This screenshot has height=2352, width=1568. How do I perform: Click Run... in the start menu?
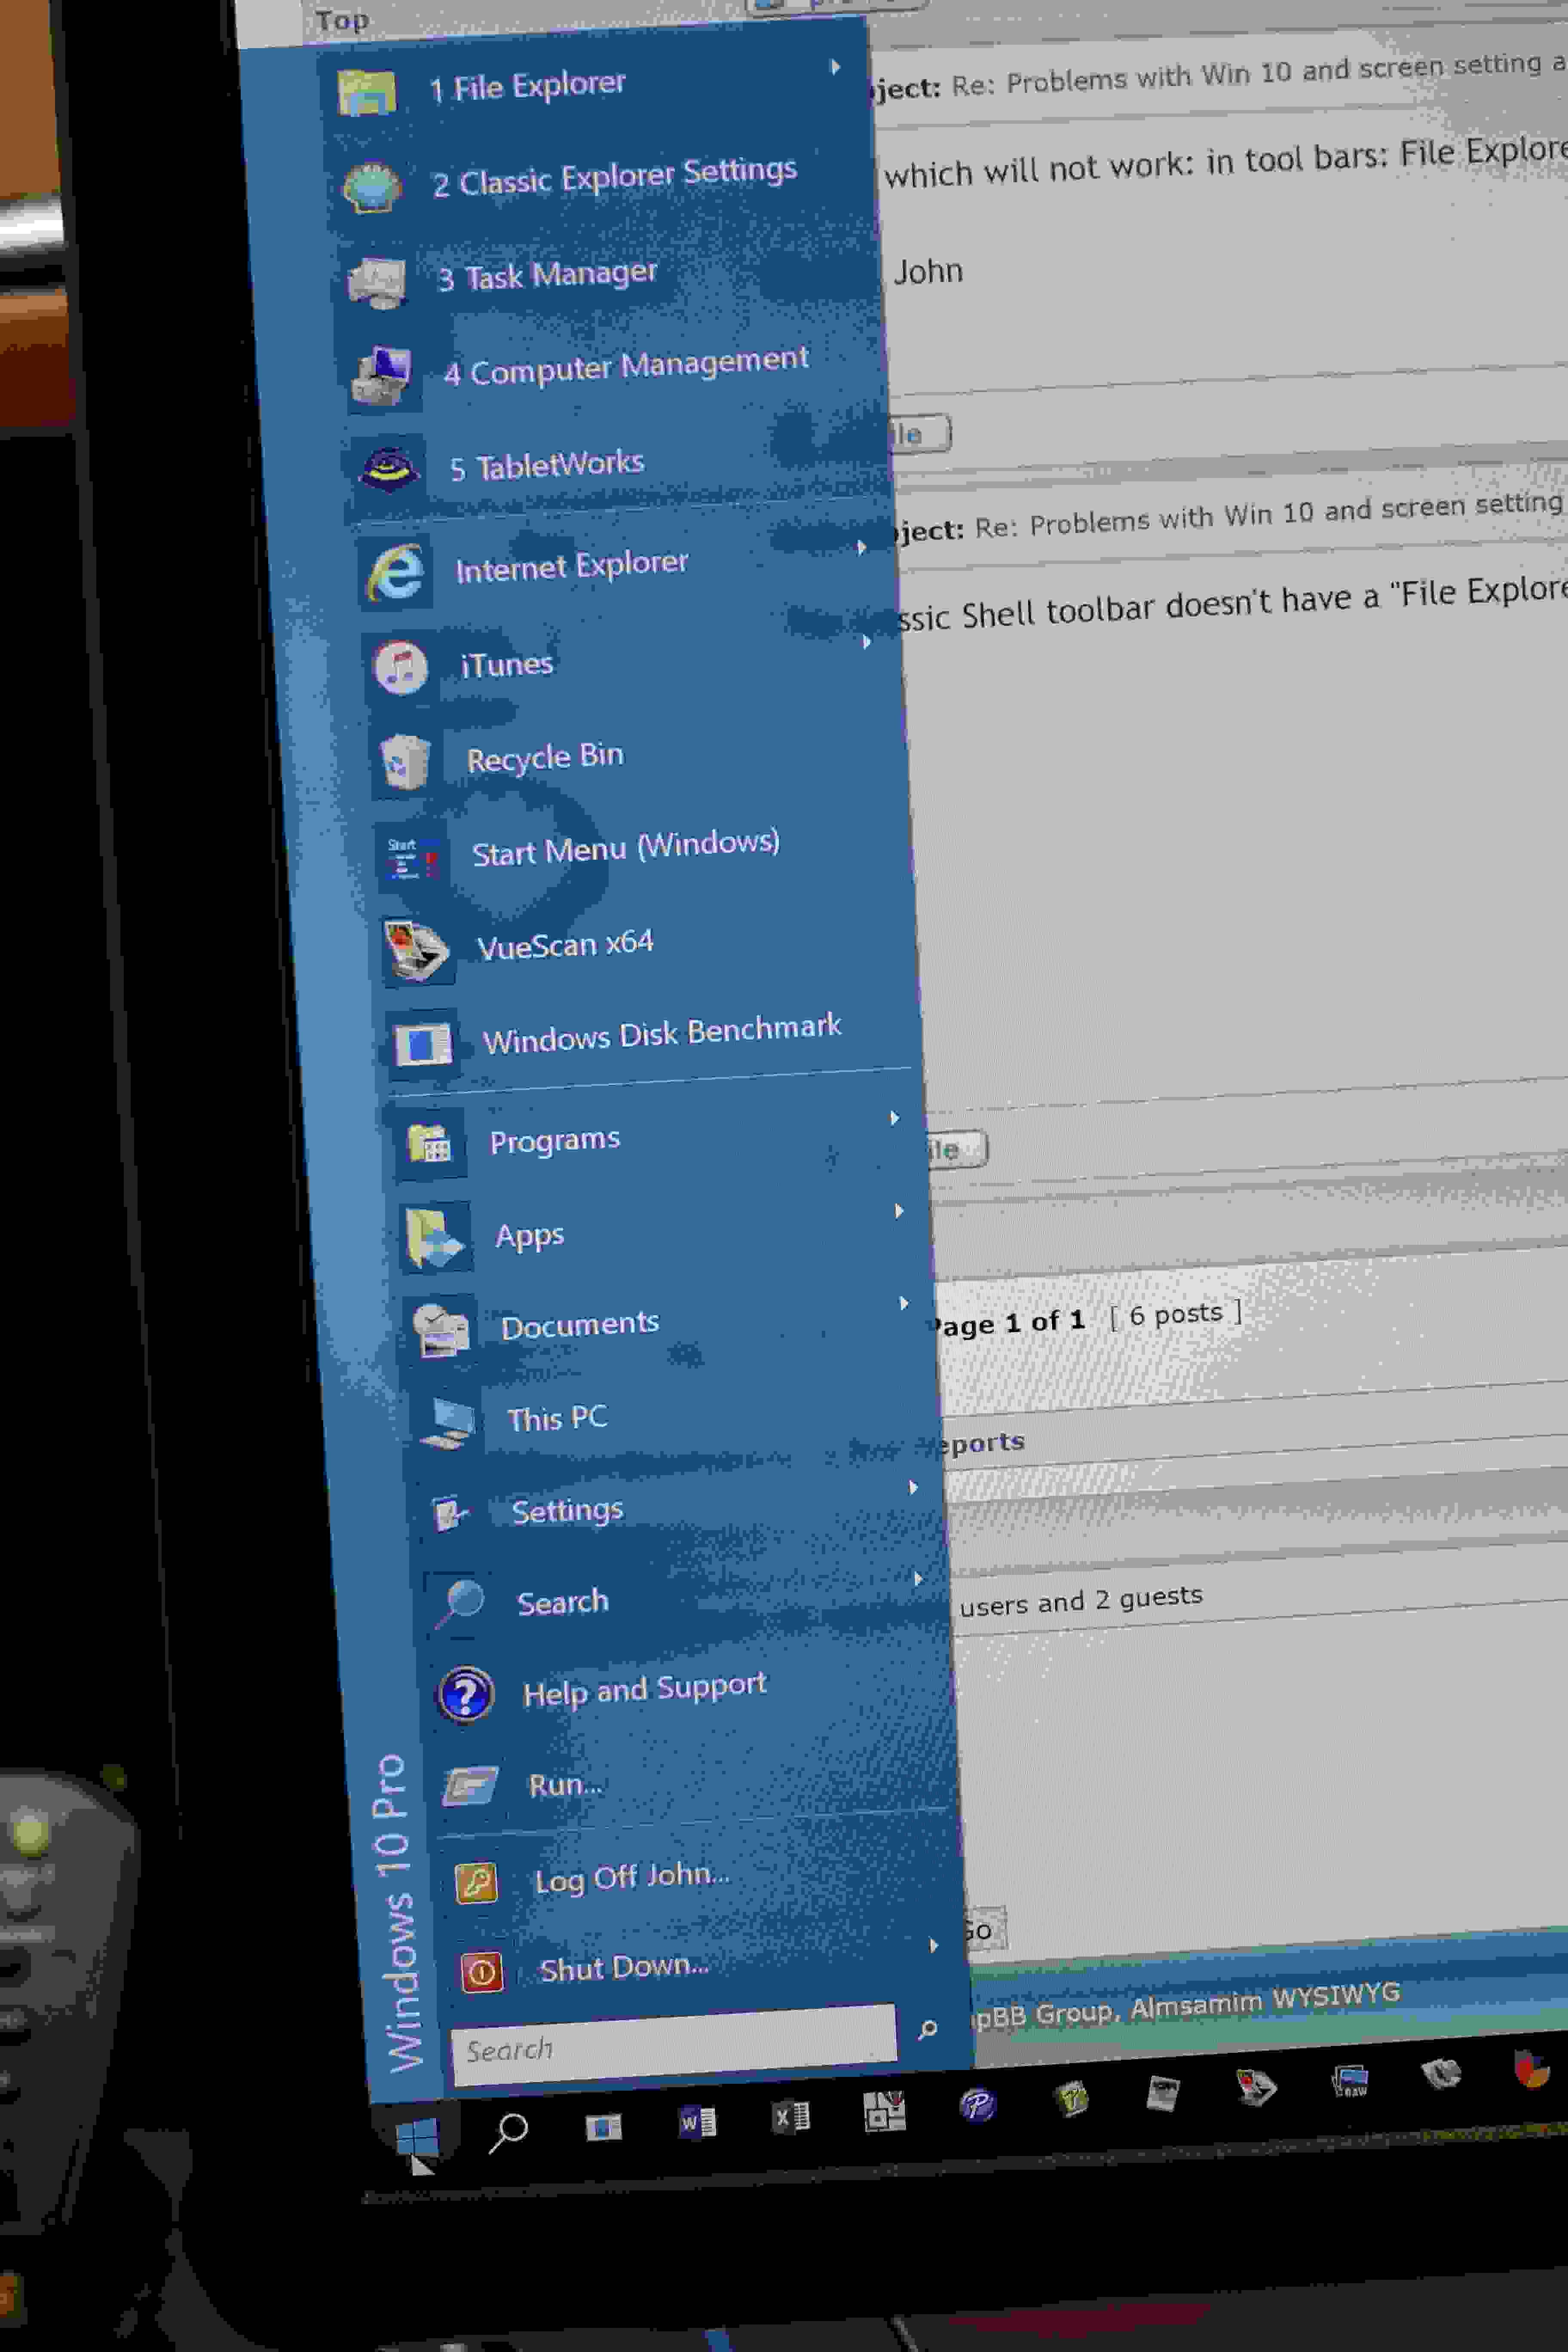(x=565, y=1785)
